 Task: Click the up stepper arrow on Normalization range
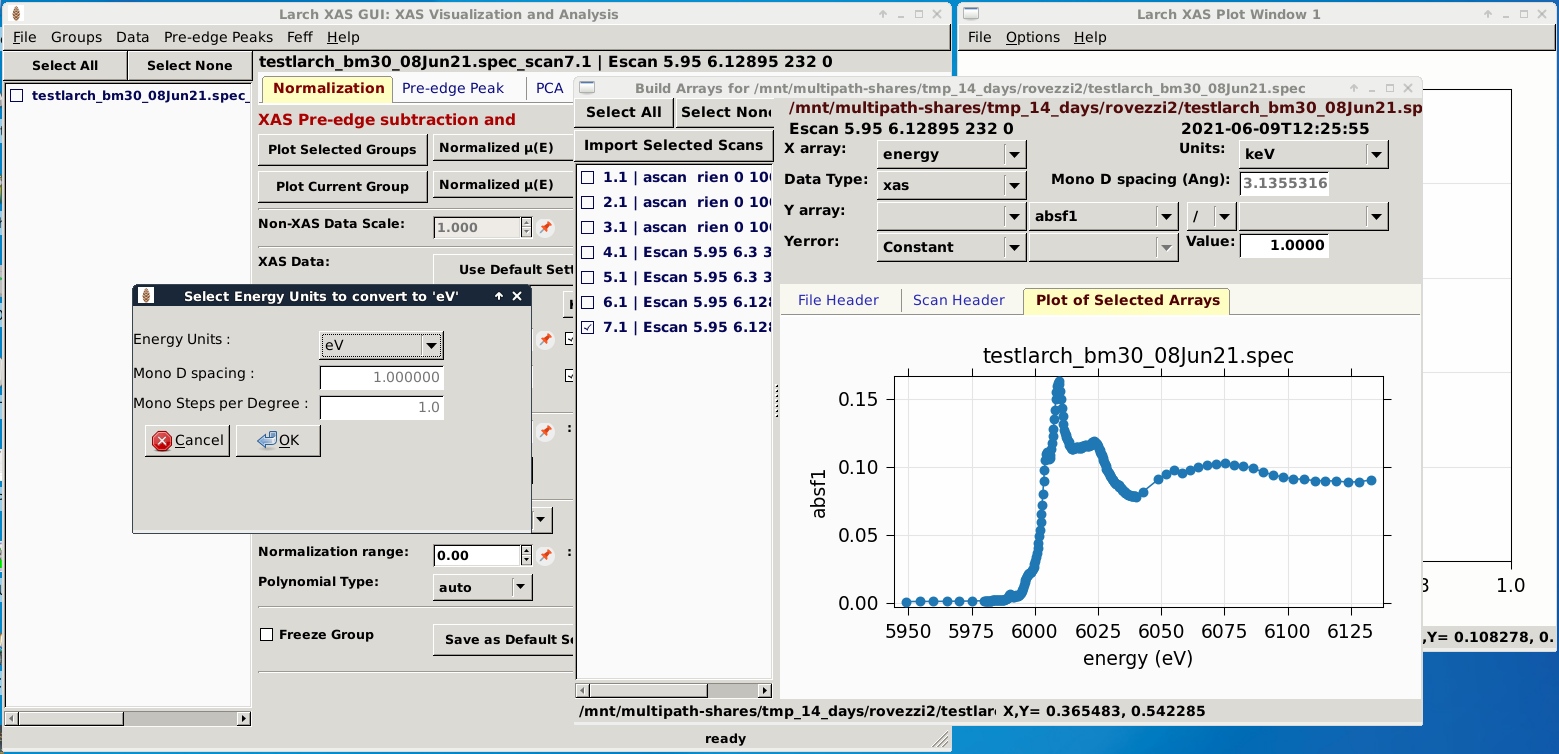[527, 549]
